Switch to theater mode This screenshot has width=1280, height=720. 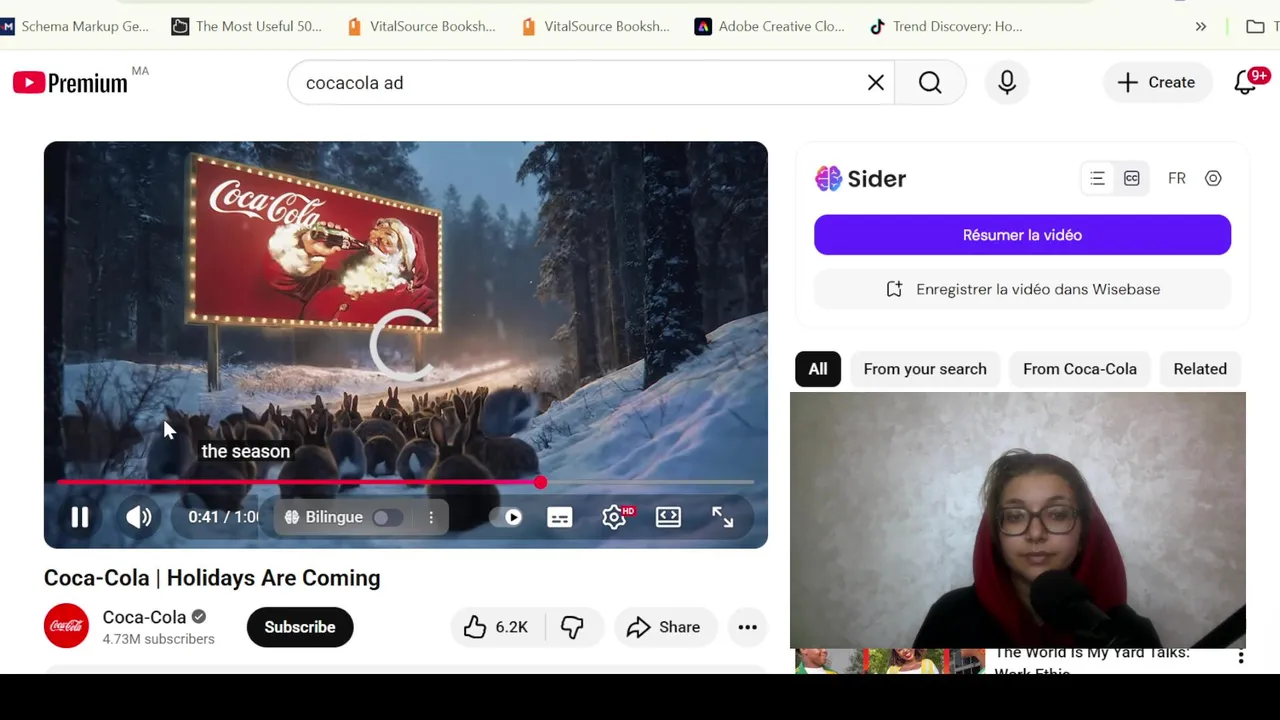[x=668, y=517]
